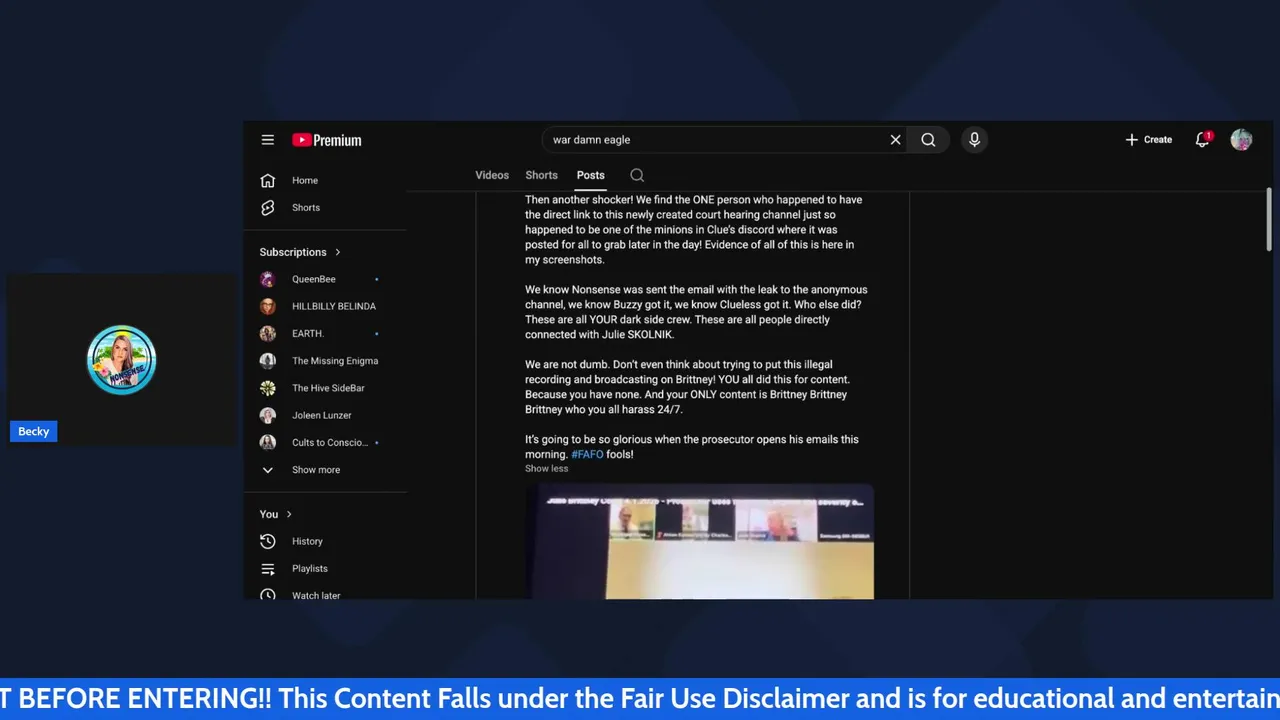Image resolution: width=1280 pixels, height=720 pixels.
Task: Open the Create menu
Action: pyautogui.click(x=1149, y=140)
